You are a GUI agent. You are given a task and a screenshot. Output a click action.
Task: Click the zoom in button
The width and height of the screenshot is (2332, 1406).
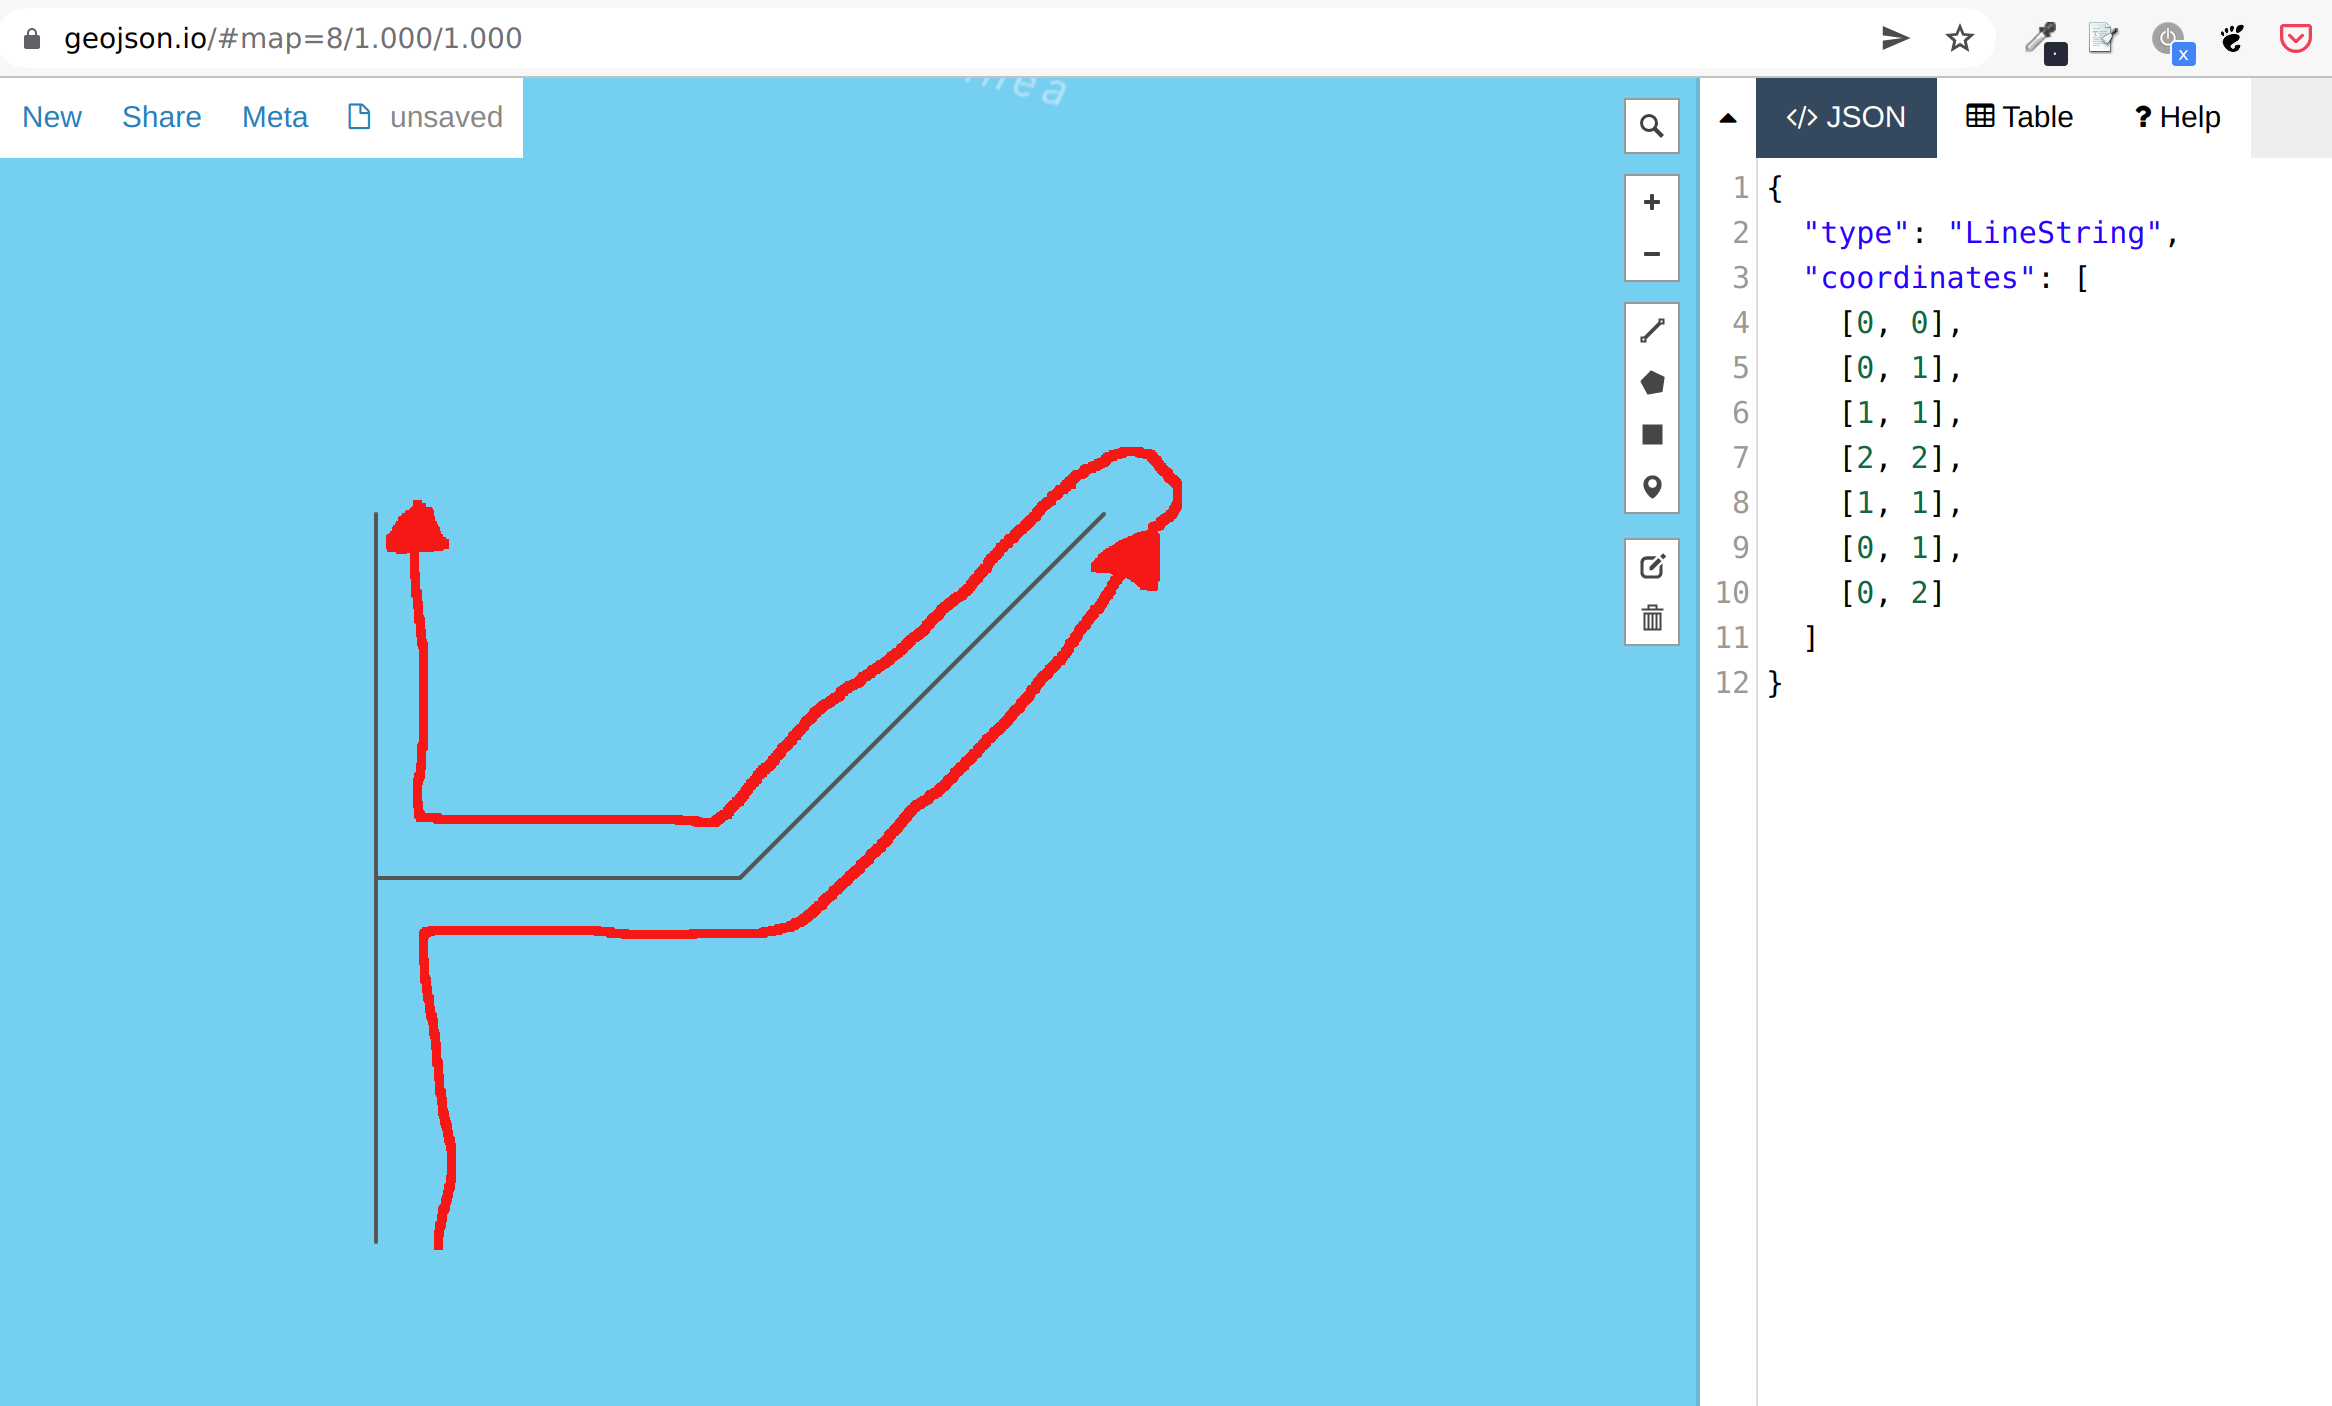click(x=1651, y=202)
